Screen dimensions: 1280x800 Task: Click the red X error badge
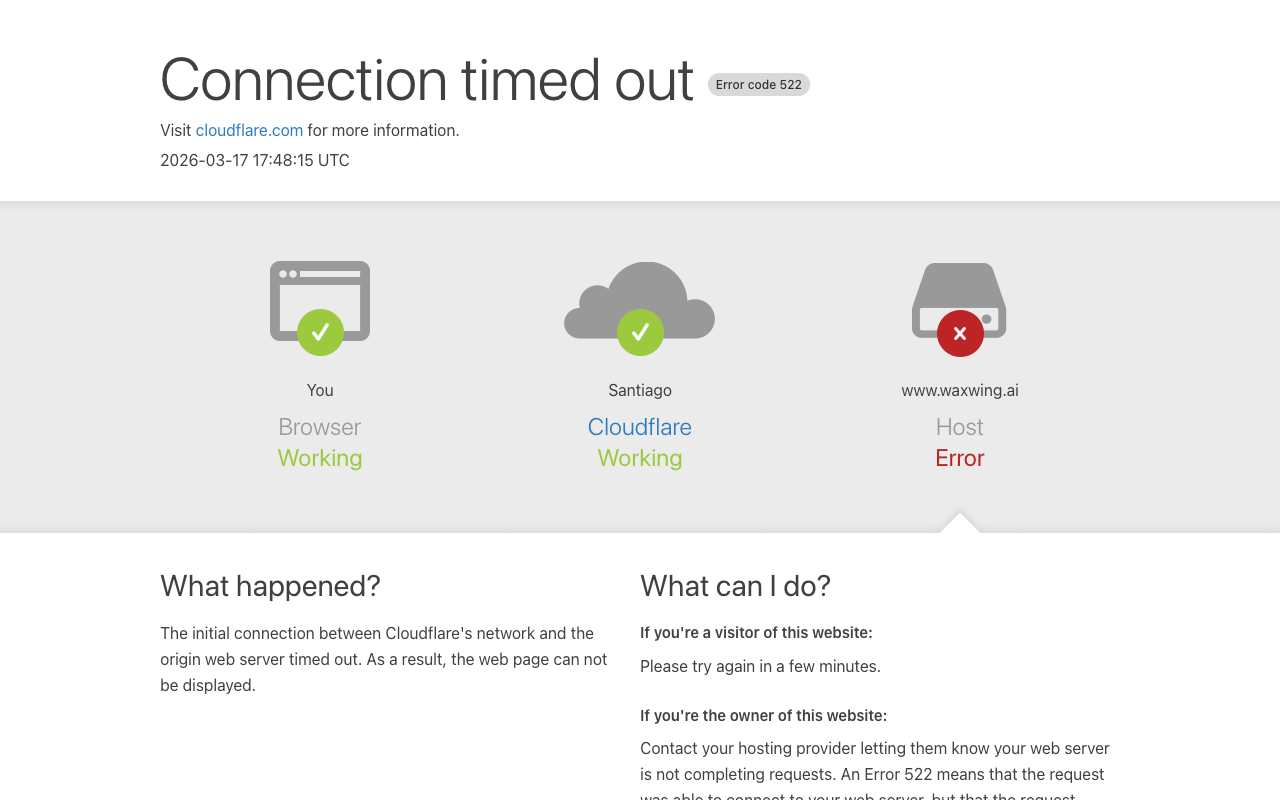pyautogui.click(x=960, y=333)
